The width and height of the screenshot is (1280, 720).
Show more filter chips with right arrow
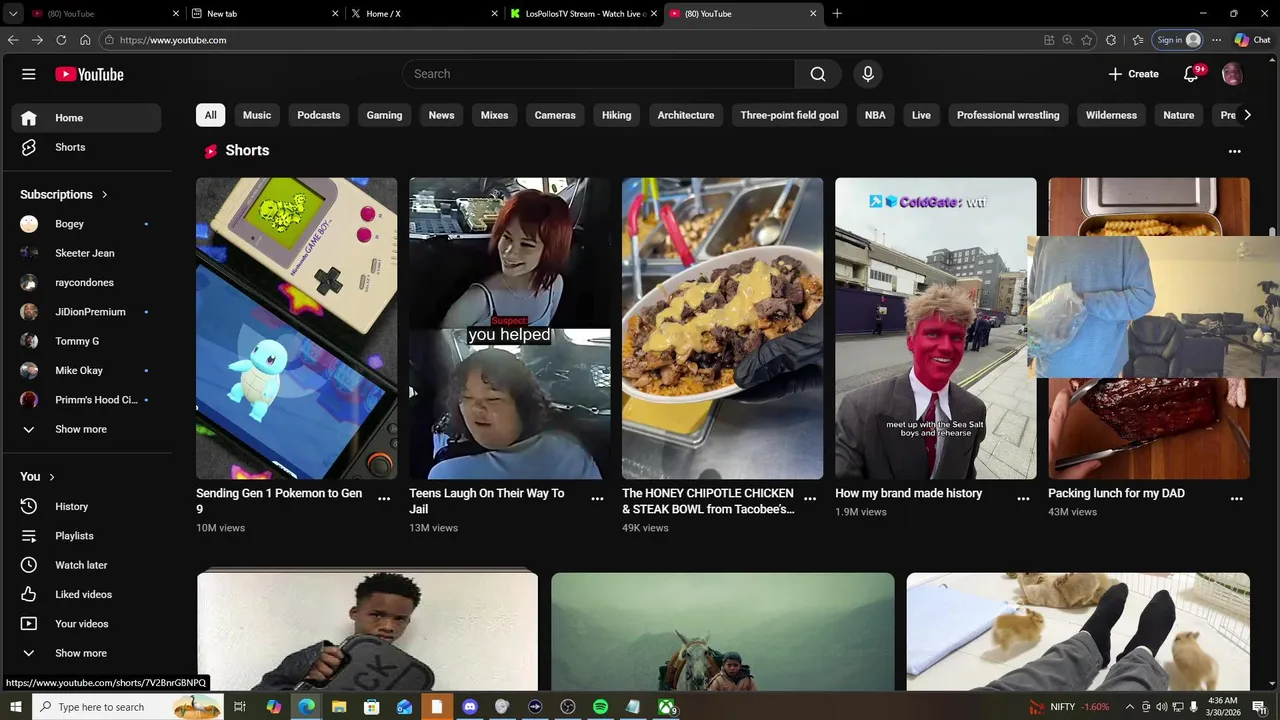pyautogui.click(x=1247, y=115)
